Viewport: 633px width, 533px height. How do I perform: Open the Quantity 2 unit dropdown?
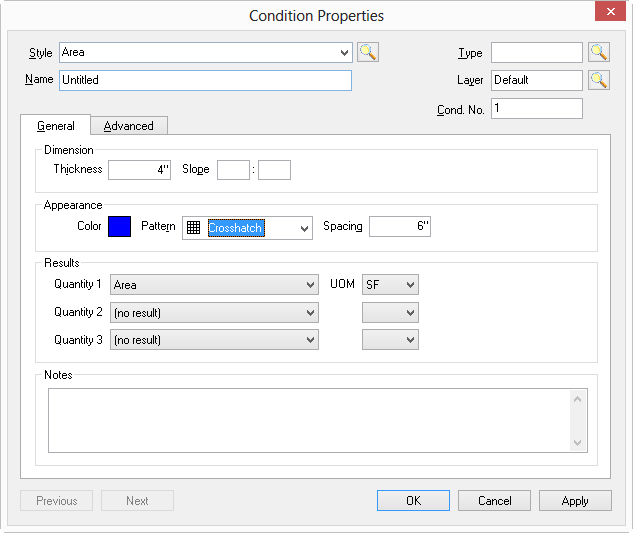[x=390, y=313]
